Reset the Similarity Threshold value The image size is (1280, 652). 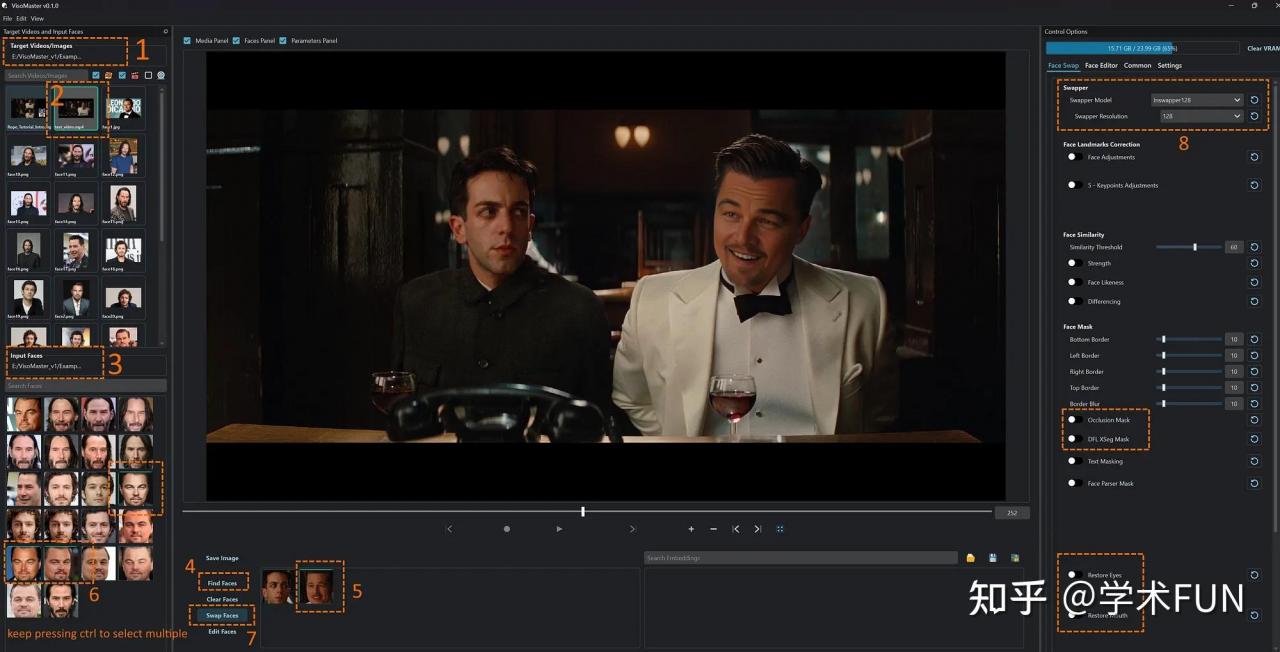[1254, 247]
